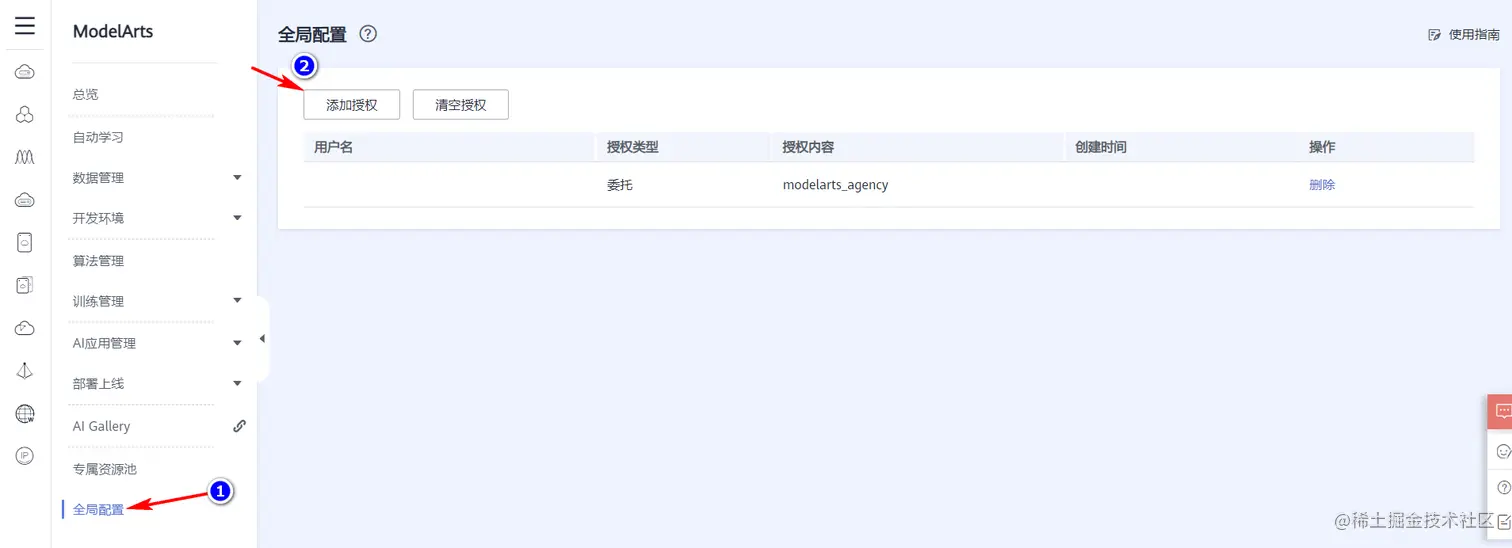
Task: Click the 全局配置 page heading
Action: (x=312, y=35)
